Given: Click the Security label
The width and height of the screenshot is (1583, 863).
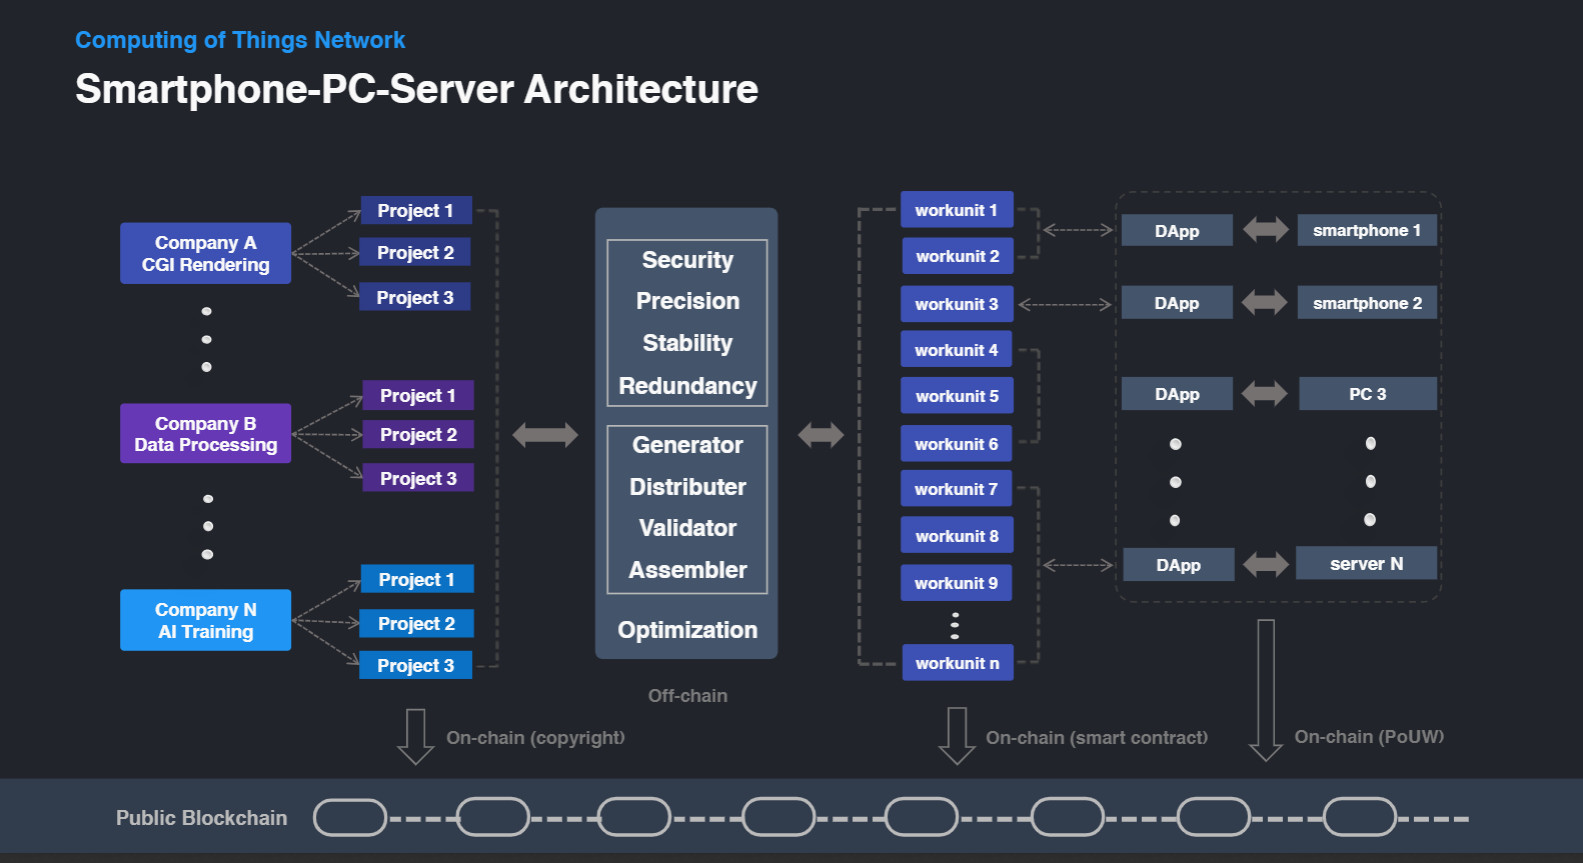Looking at the screenshot, I should [x=688, y=260].
